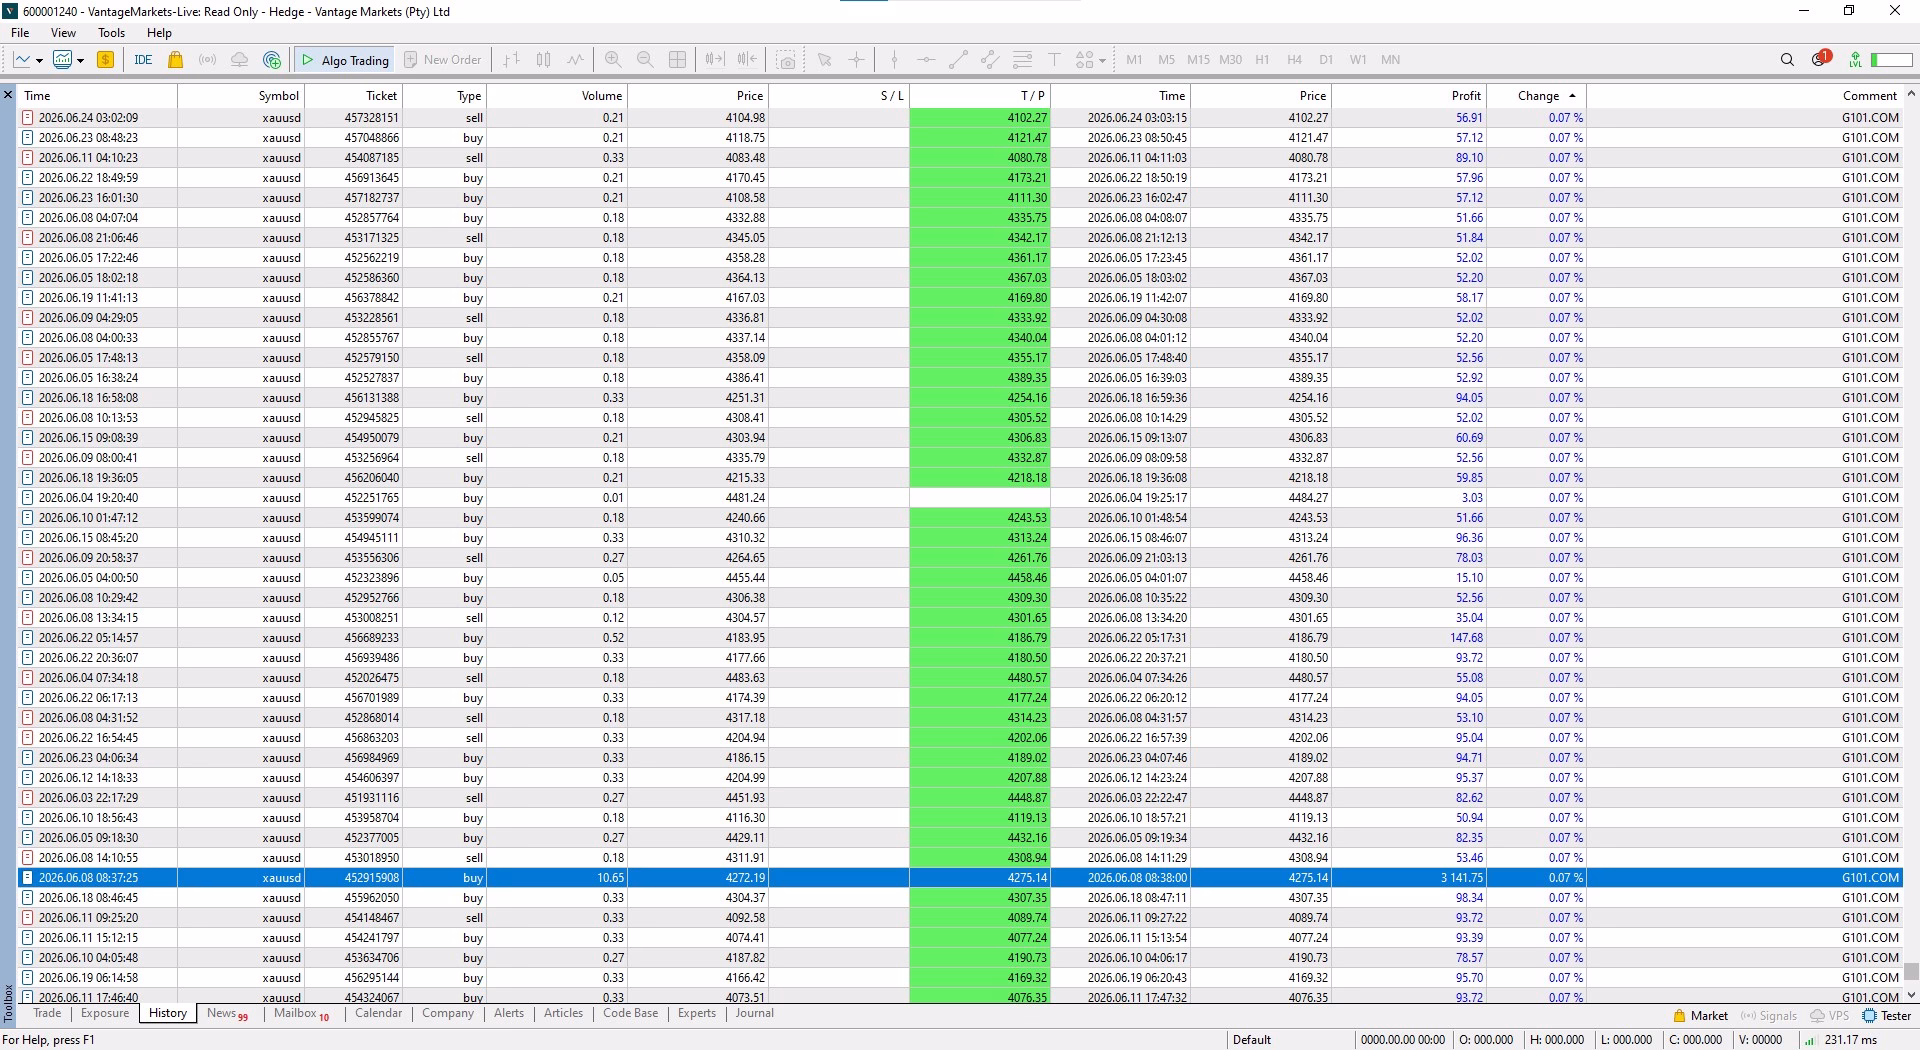Open the VPS button in bottom bar
Screen dimensions: 1920x1050
(1830, 1015)
